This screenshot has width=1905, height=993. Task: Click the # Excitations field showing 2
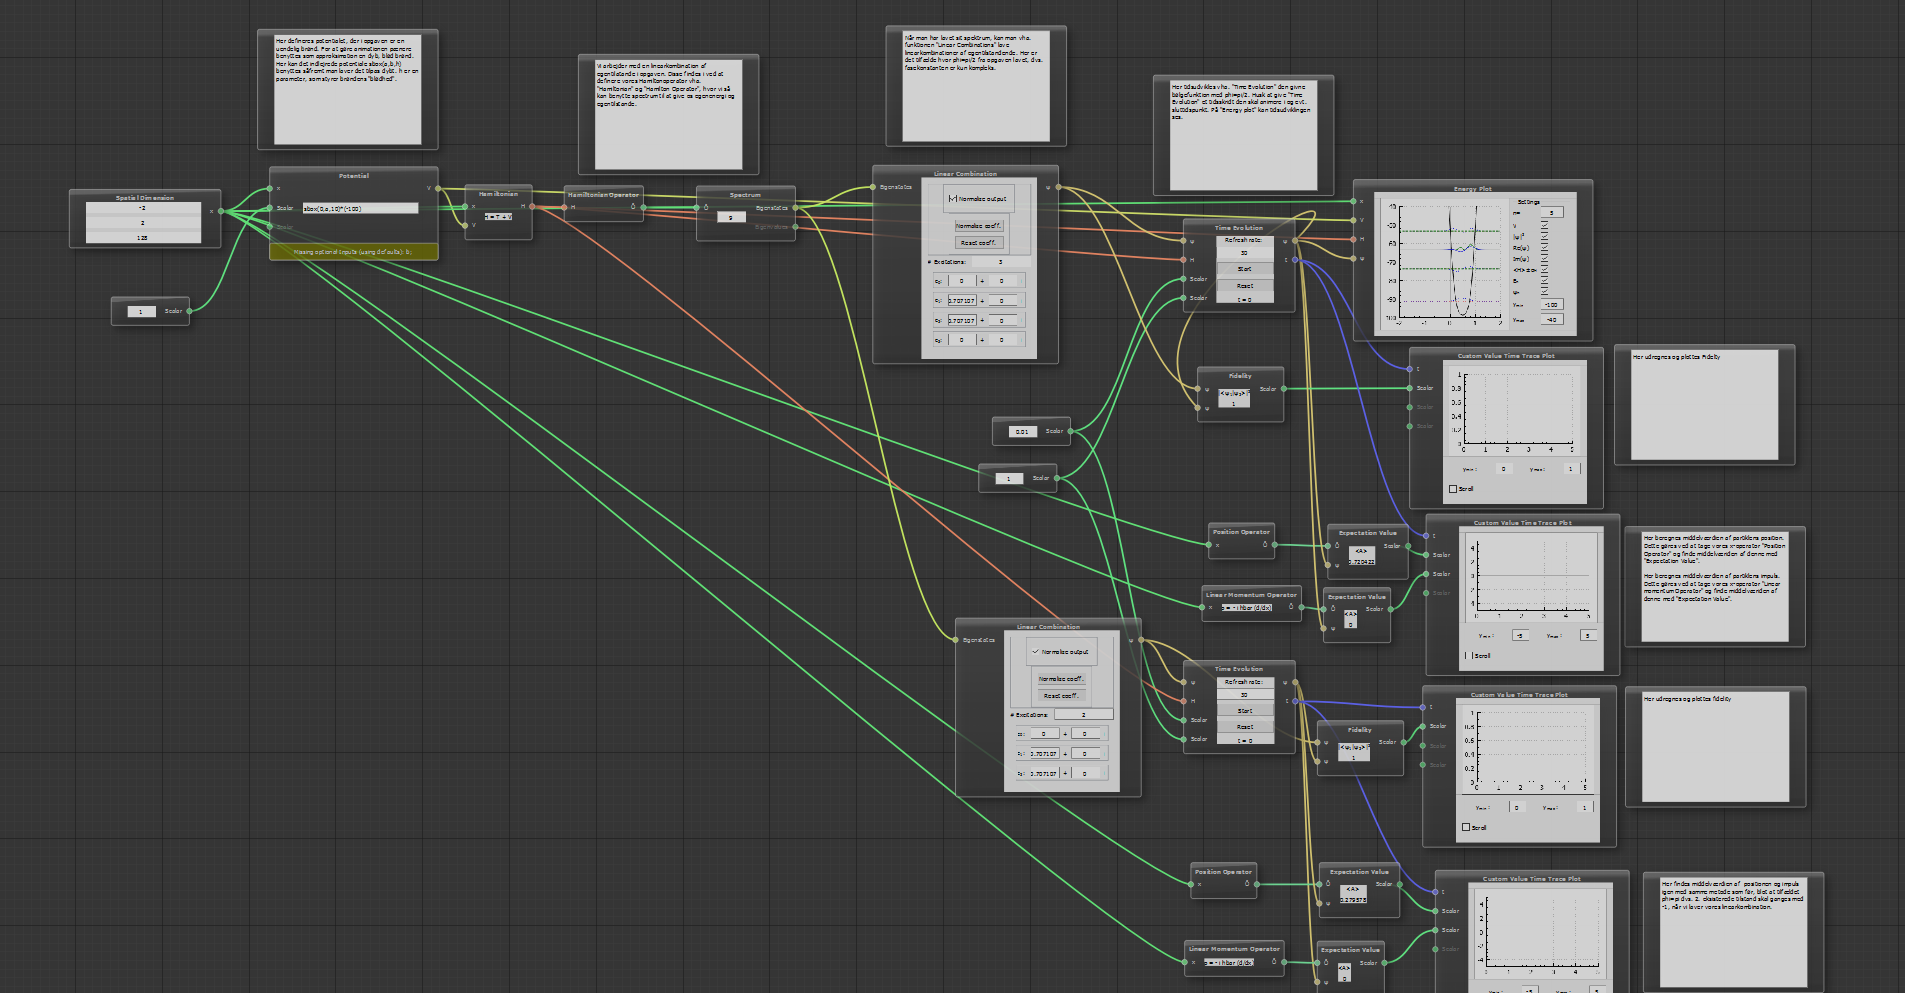coord(1083,715)
